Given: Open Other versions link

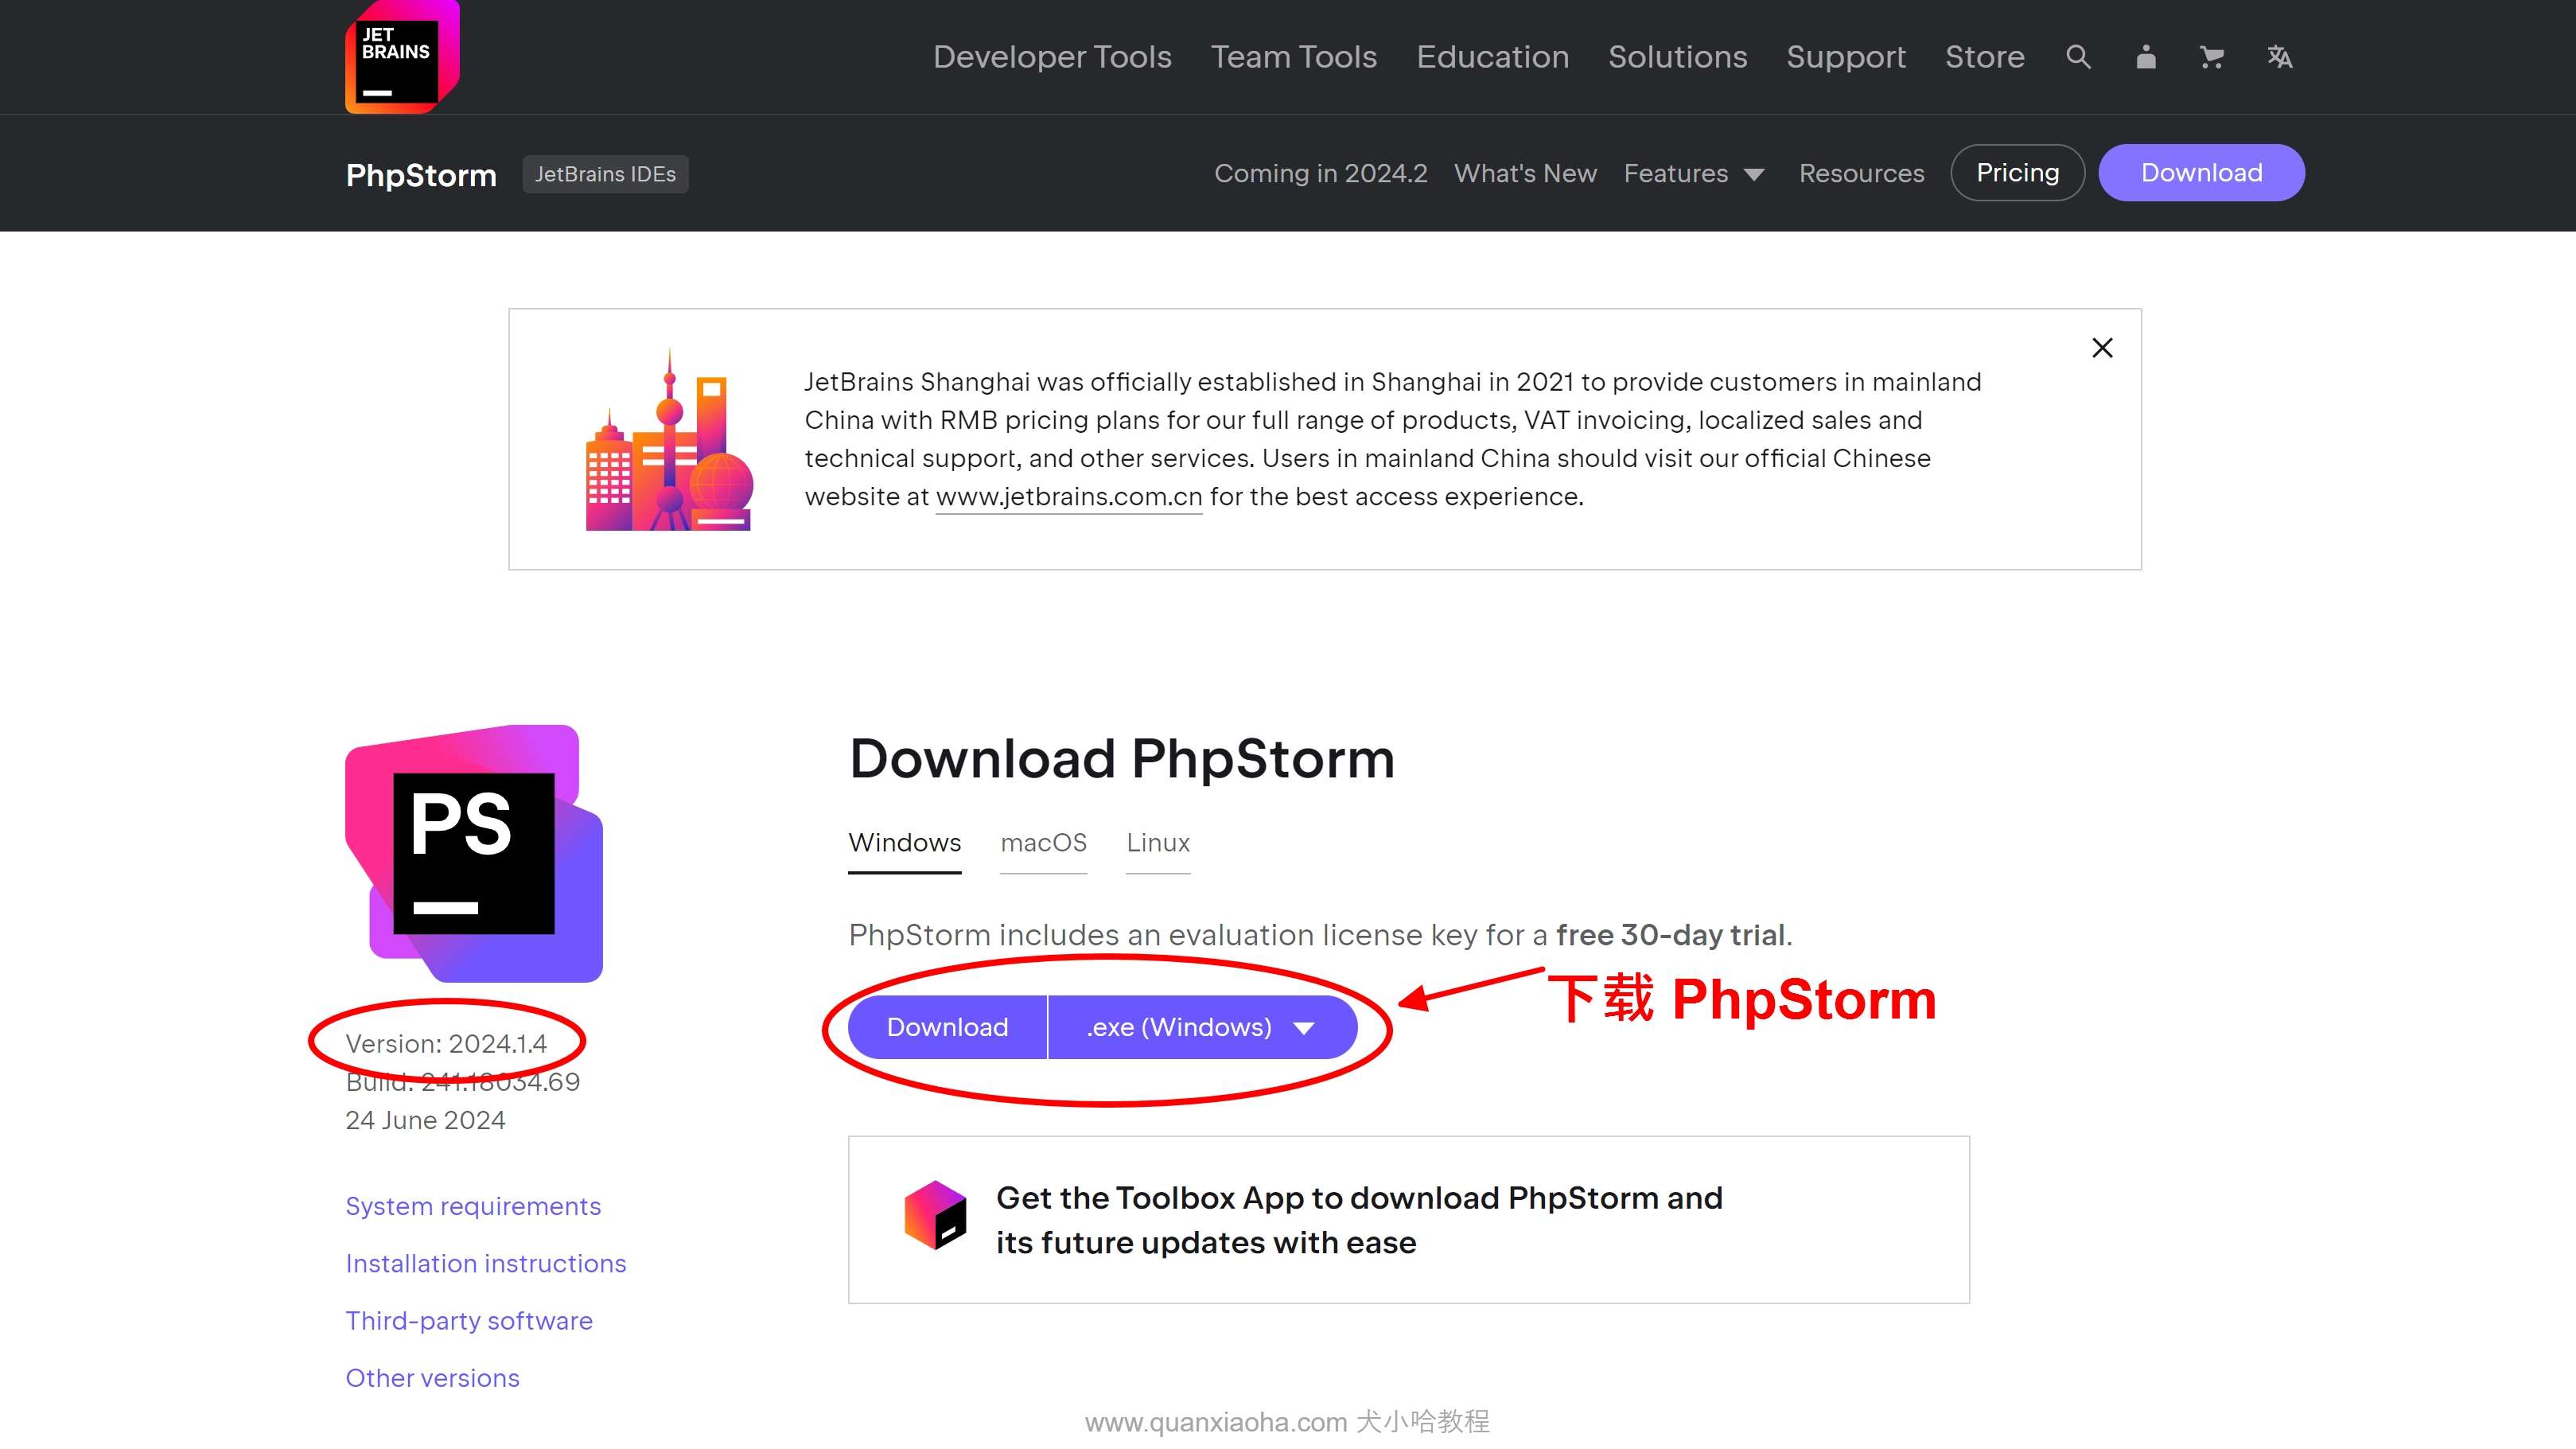Looking at the screenshot, I should tap(432, 1378).
